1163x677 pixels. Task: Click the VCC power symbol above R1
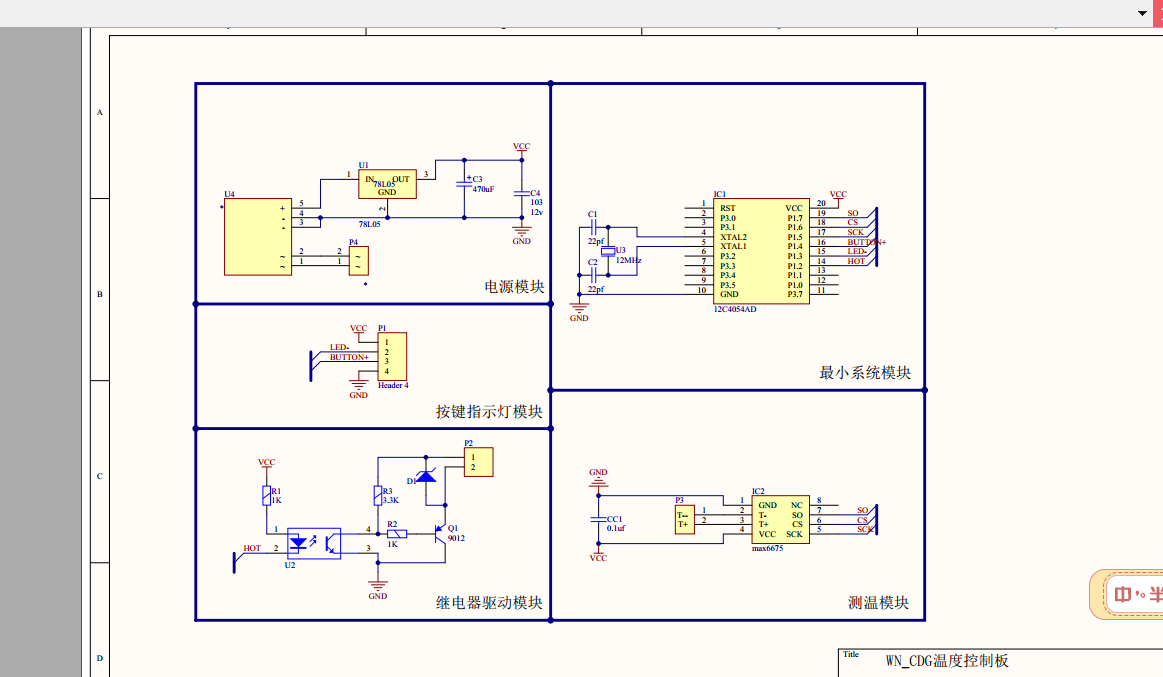point(266,463)
